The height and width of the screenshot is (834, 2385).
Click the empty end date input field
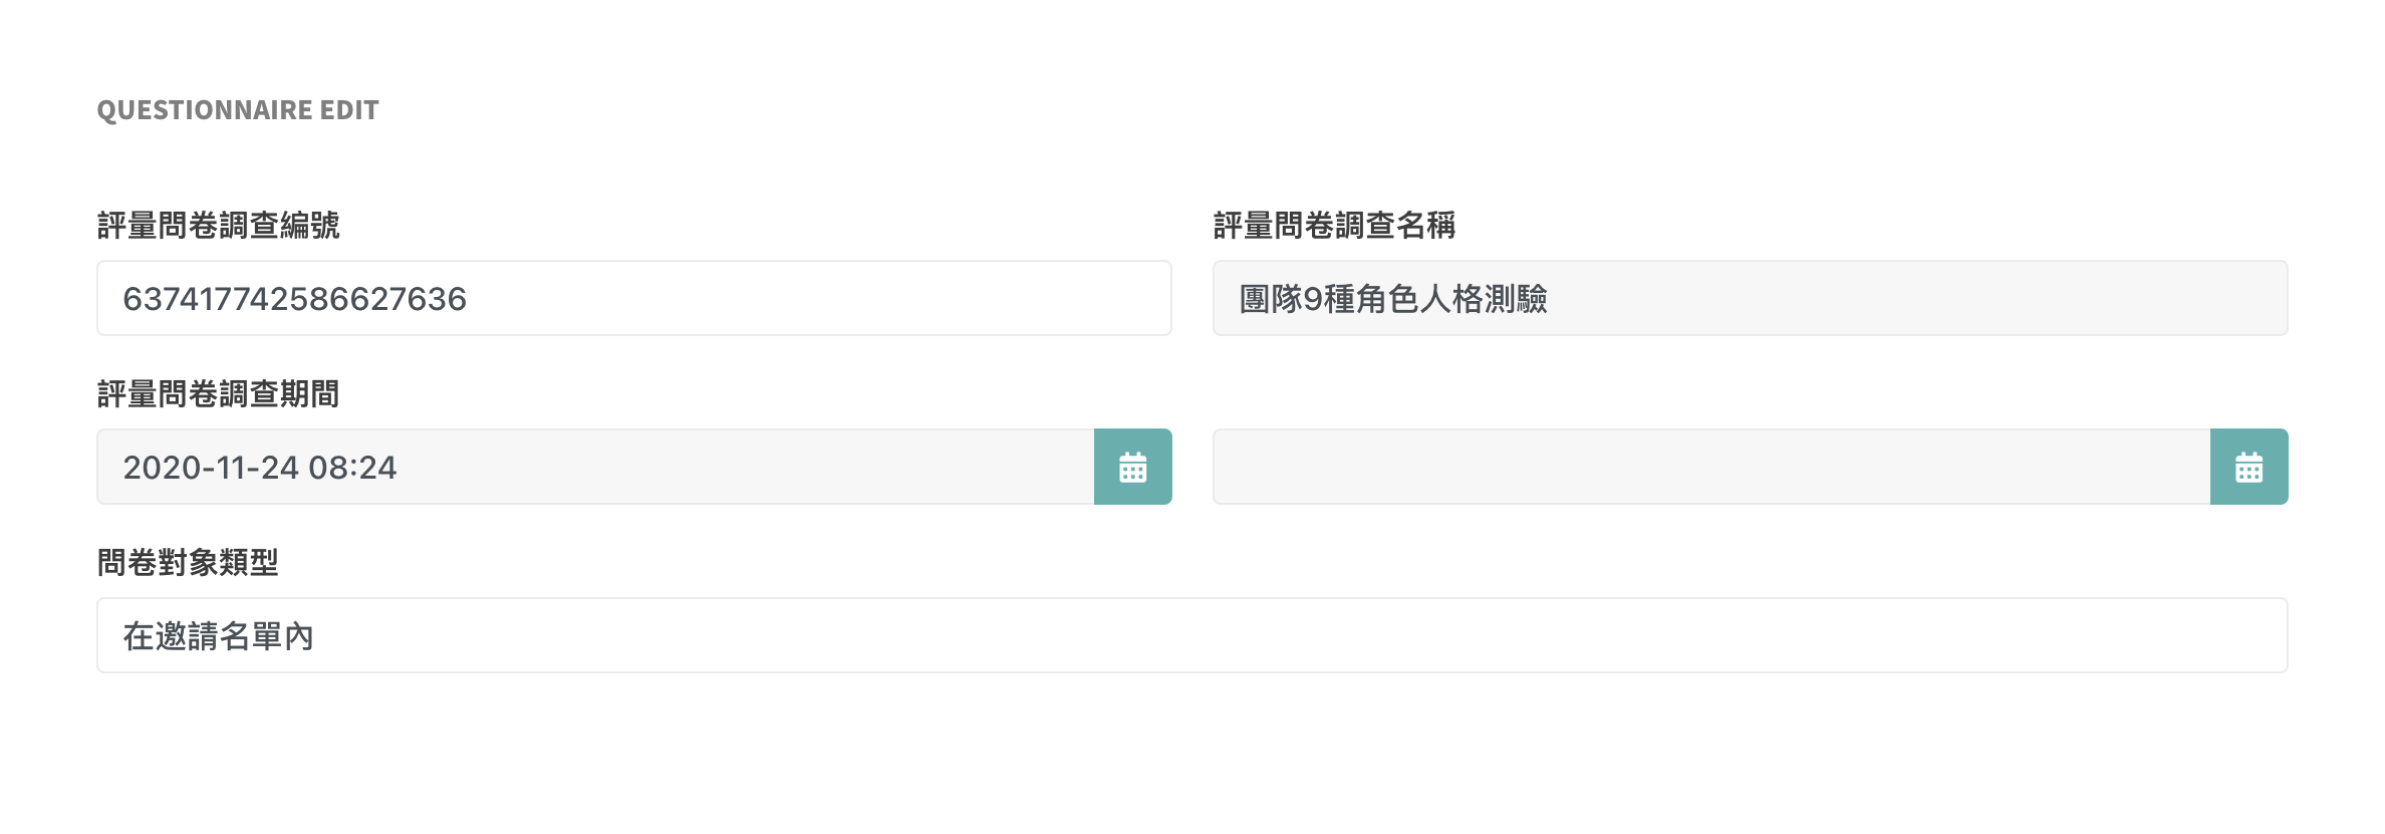point(1710,467)
